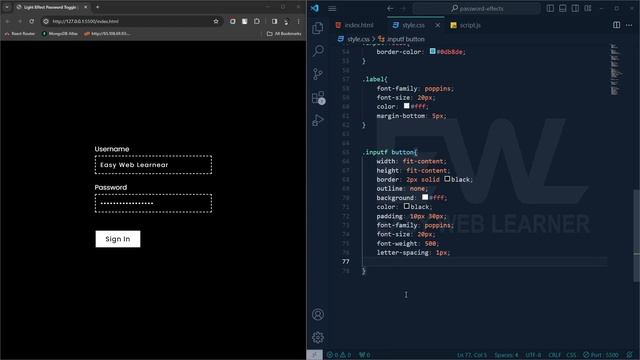Open the browser extensions puzzle icon
Viewport: 640px width, 360px height.
(257, 21)
